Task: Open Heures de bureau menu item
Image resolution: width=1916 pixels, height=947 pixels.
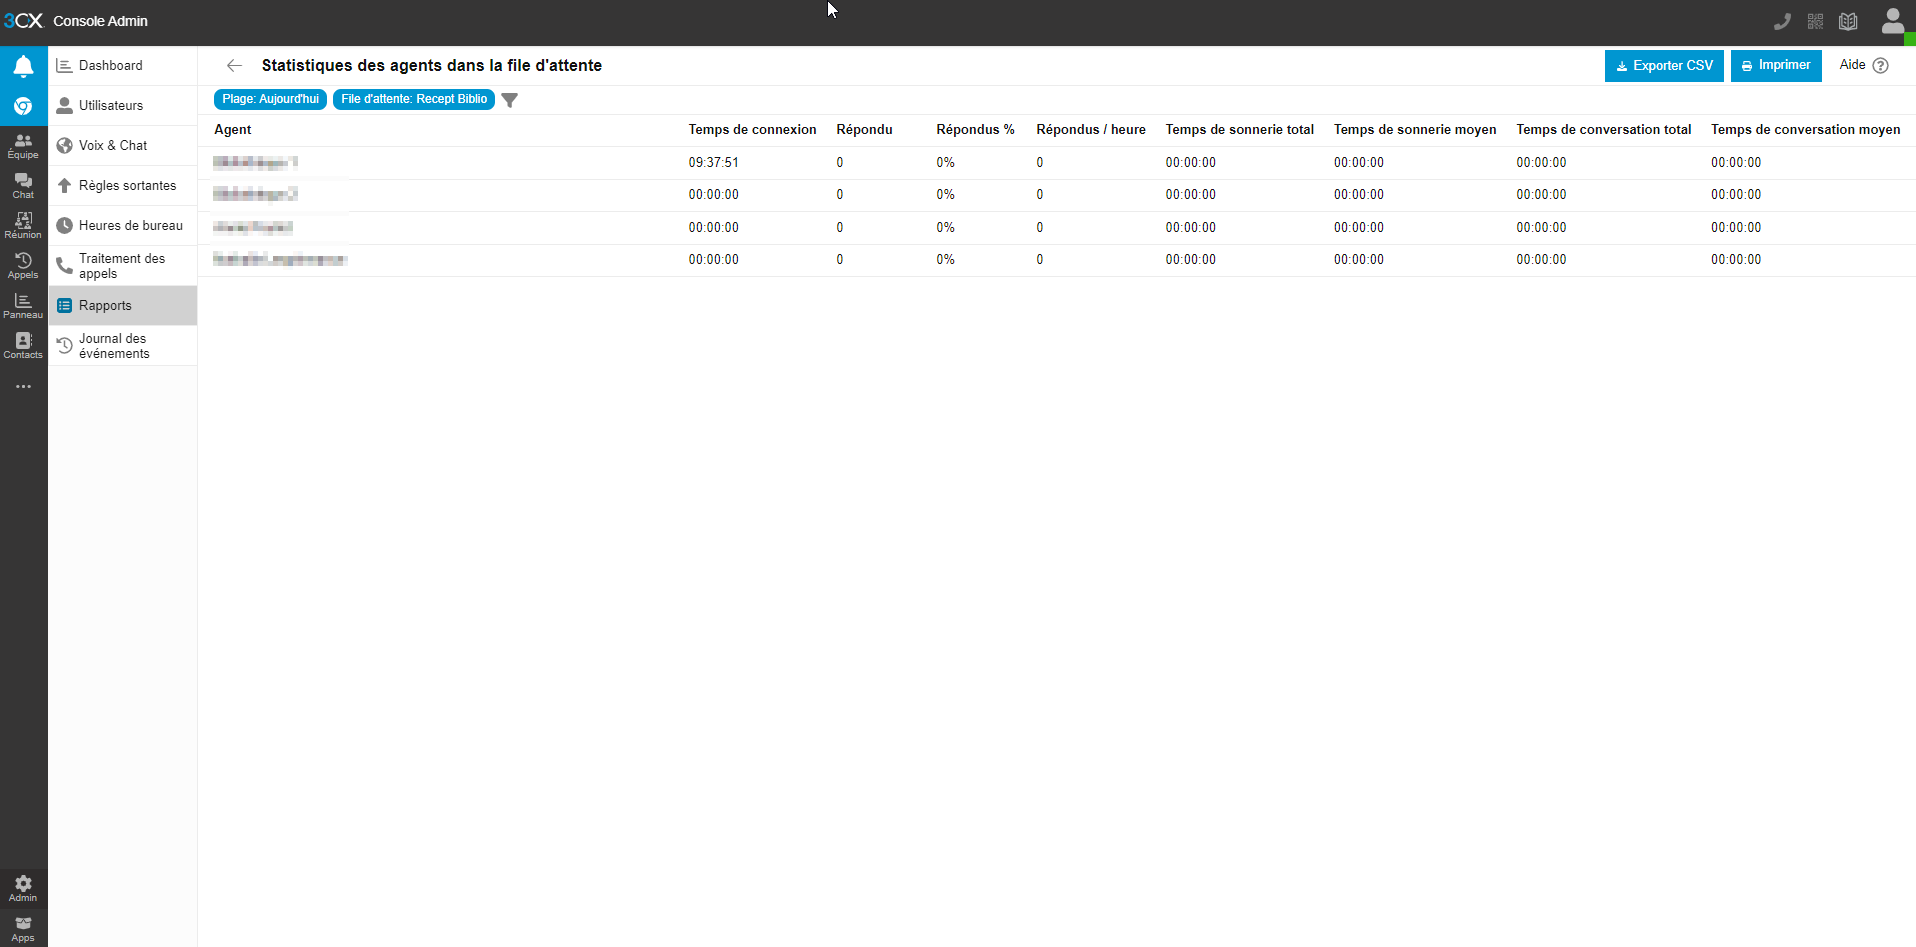Action: 122,226
